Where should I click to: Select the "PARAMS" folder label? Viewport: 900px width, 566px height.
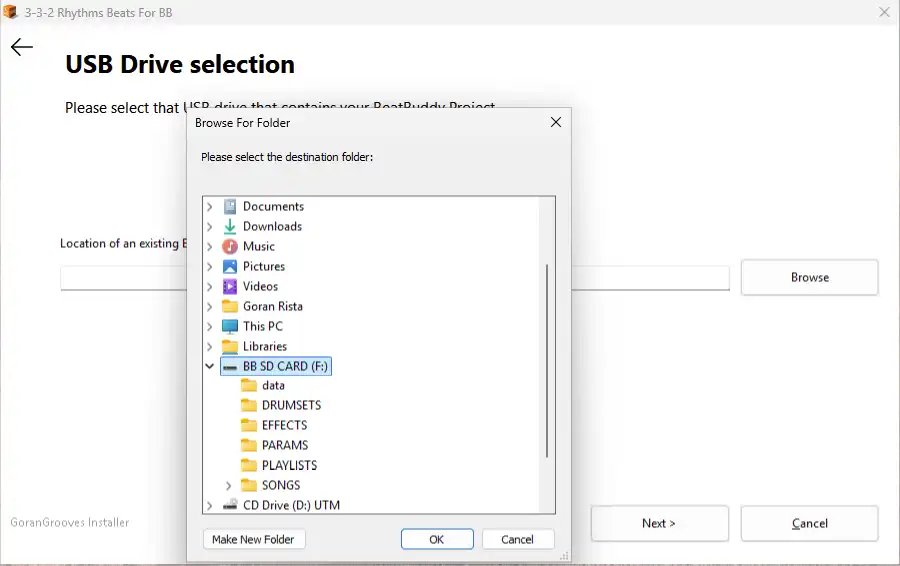click(x=285, y=445)
